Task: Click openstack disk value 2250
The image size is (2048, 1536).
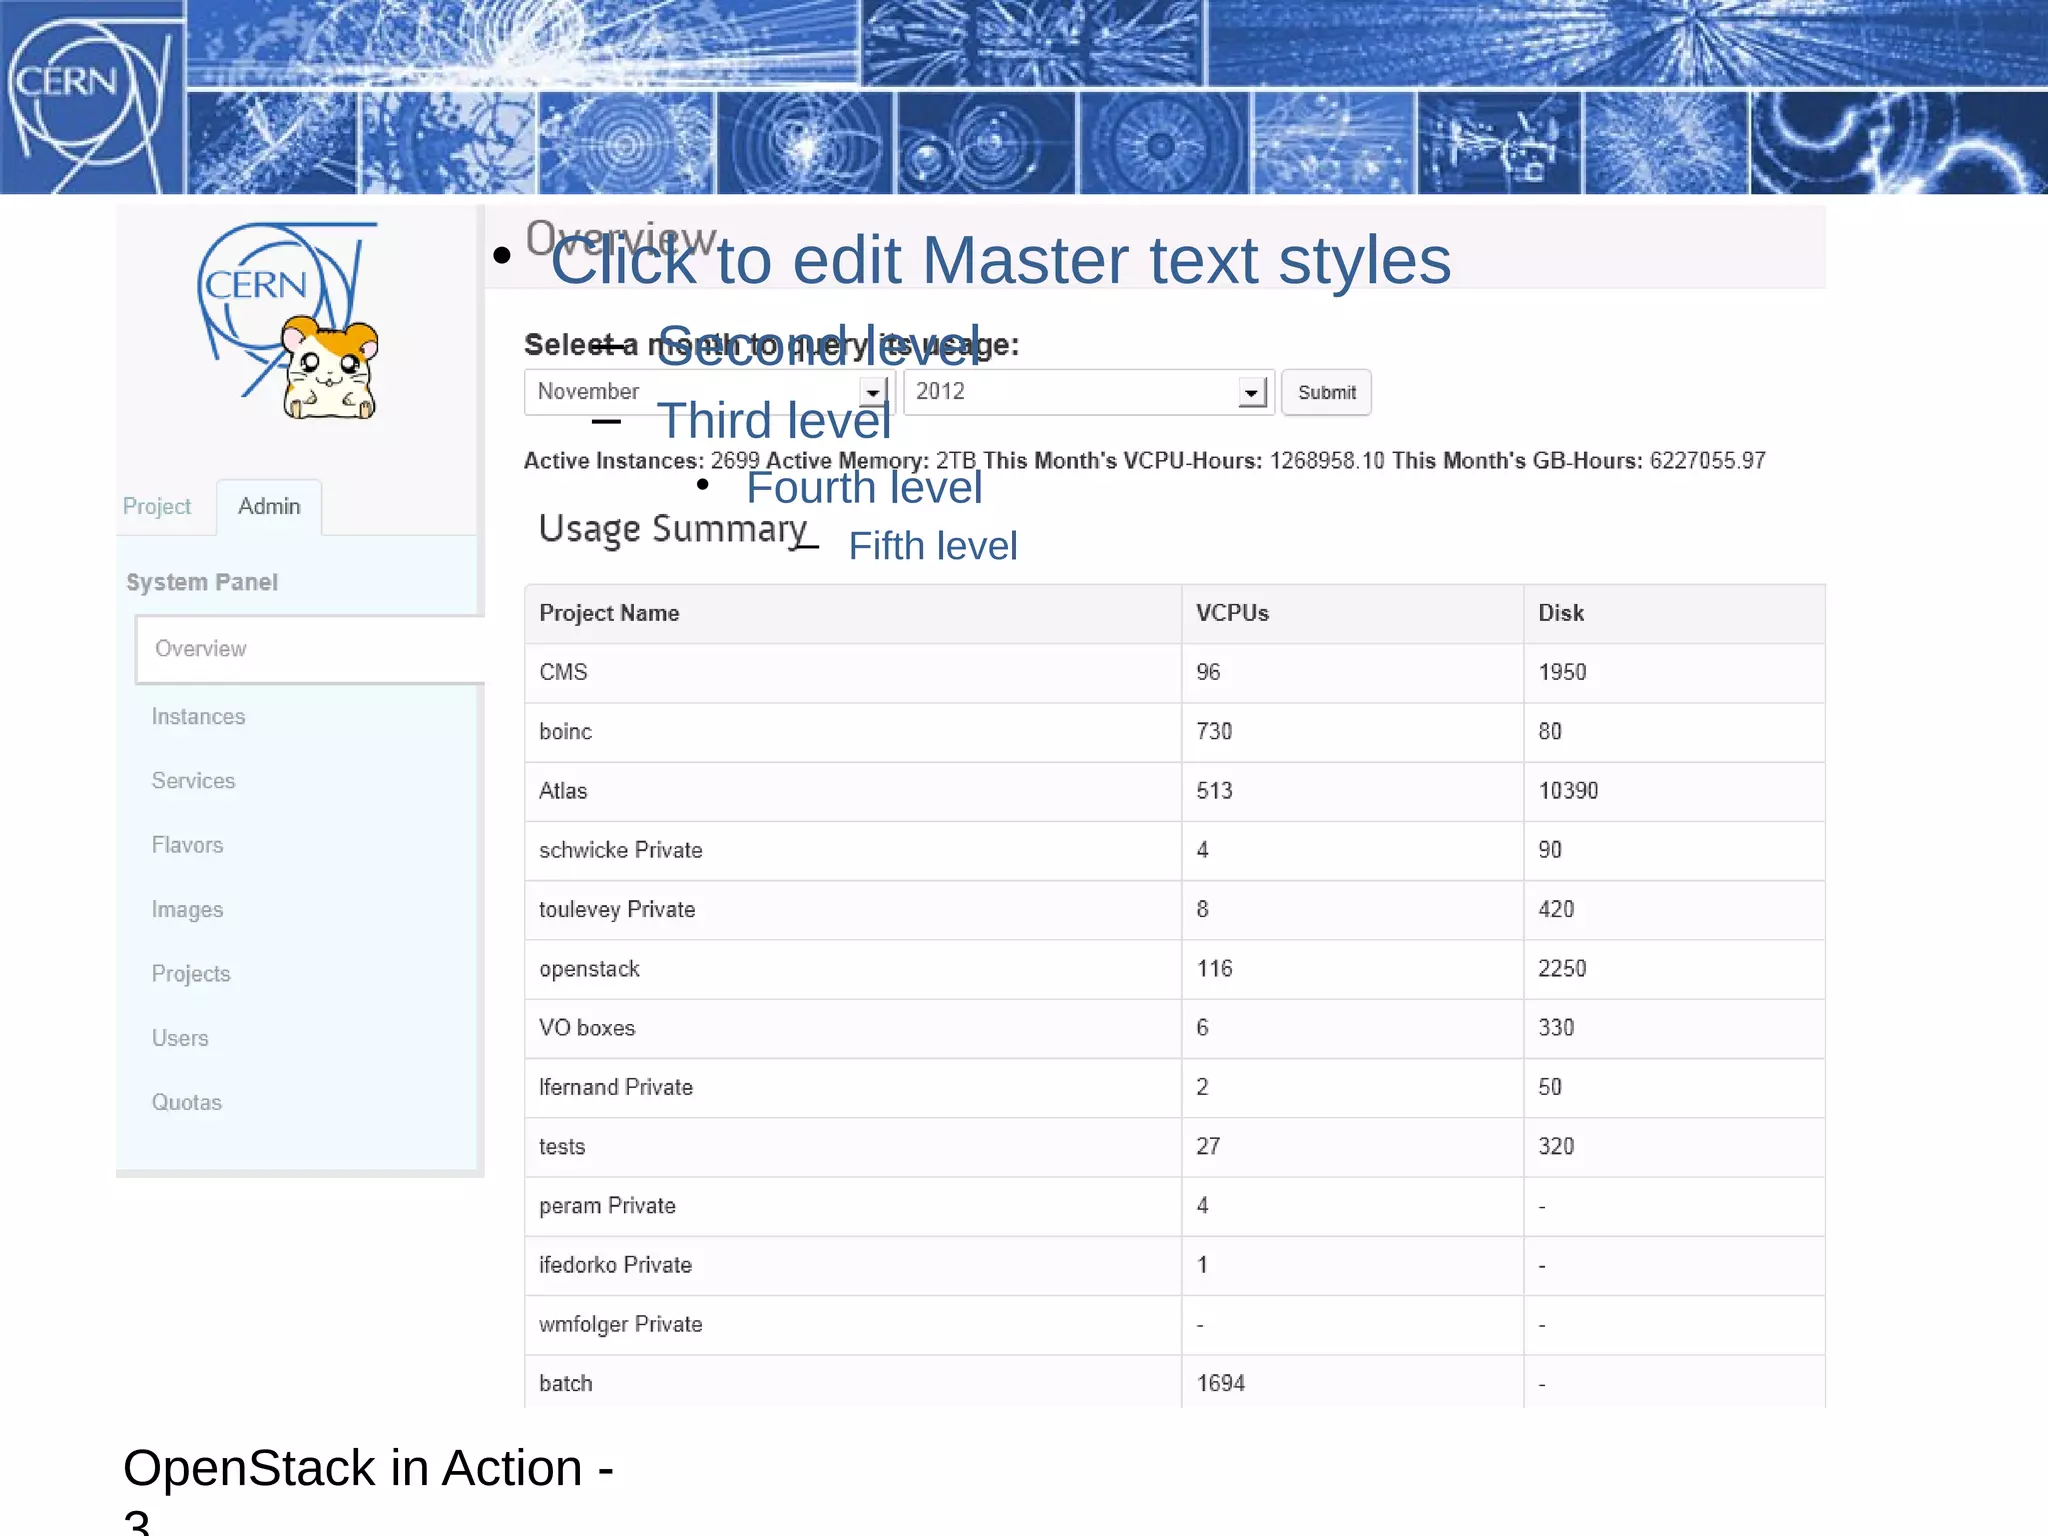Action: 1562,969
